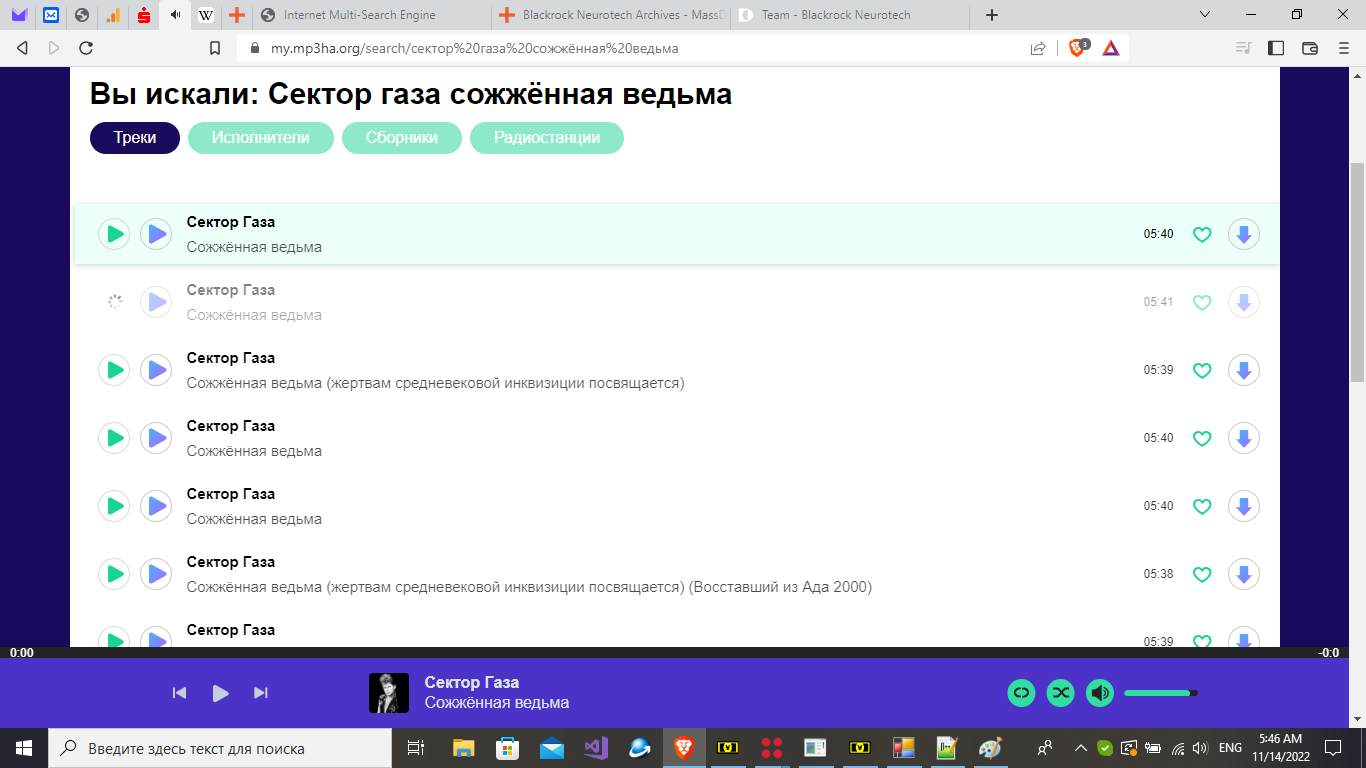Switch to Internet Multi-Search Engine tab
This screenshot has width=1366, height=768.
(x=372, y=15)
